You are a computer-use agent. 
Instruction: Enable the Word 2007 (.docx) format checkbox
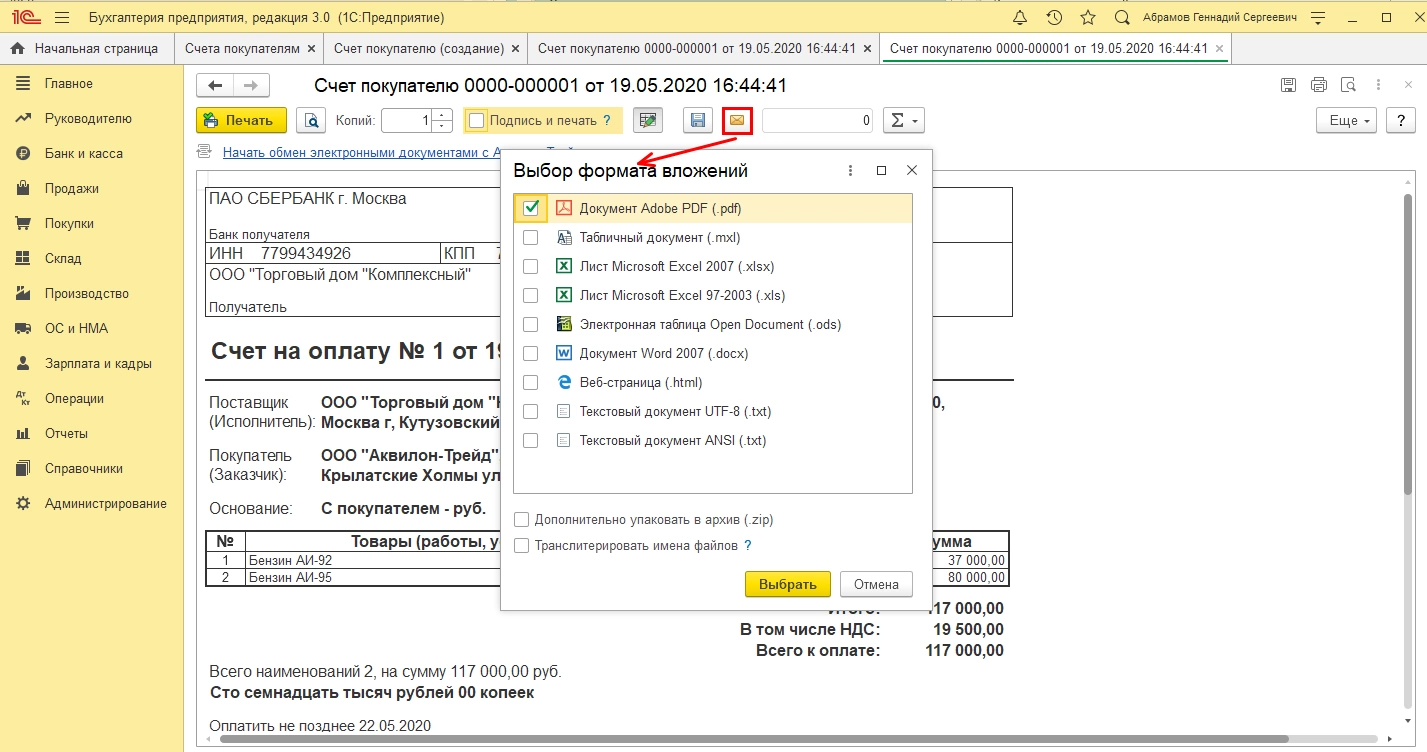pos(531,354)
